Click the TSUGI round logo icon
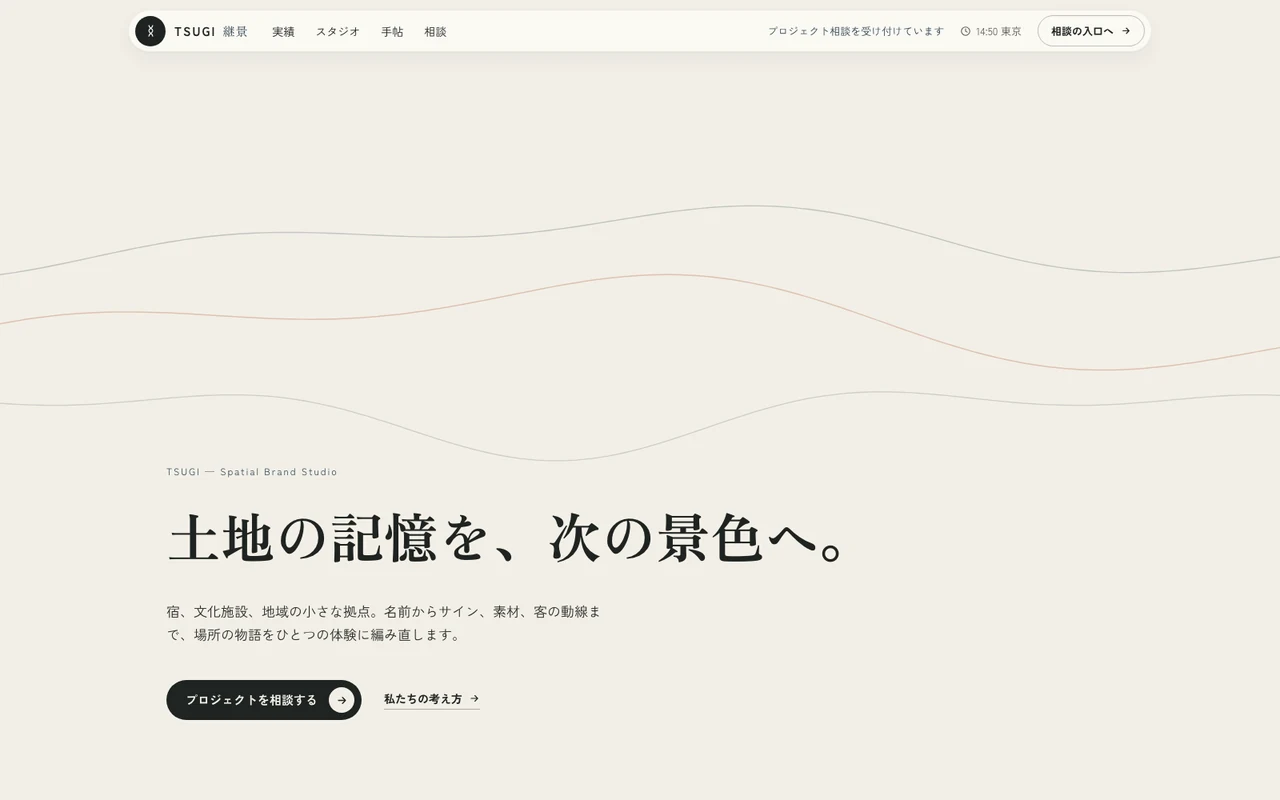Viewport: 1280px width, 800px height. pyautogui.click(x=150, y=31)
